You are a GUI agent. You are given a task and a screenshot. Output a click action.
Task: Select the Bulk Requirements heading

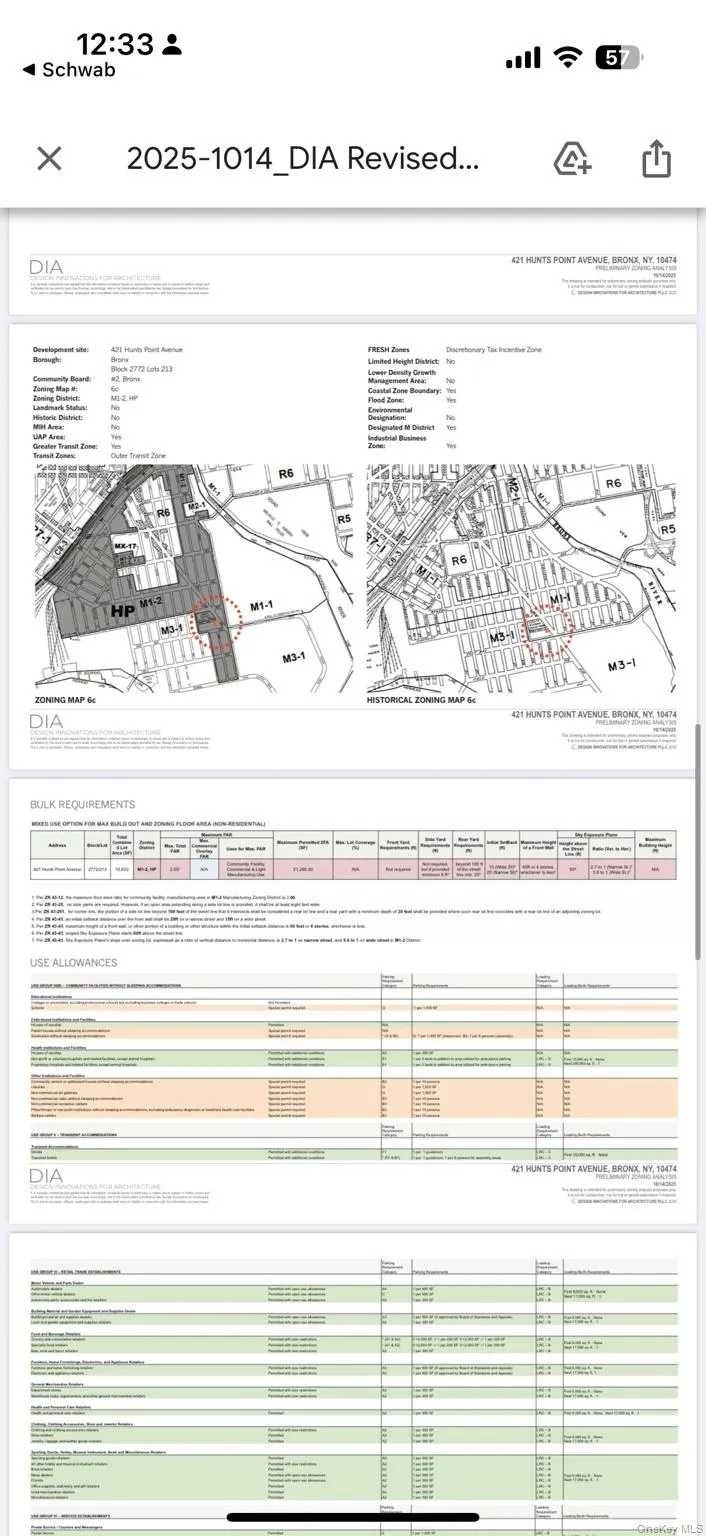point(82,804)
